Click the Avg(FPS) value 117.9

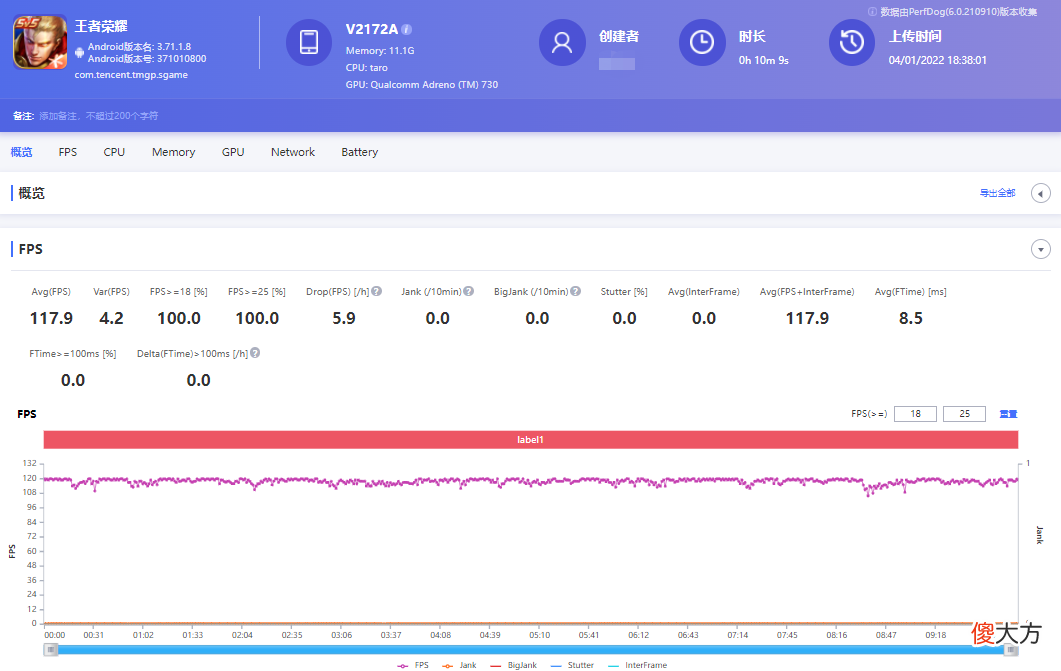[x=51, y=319]
